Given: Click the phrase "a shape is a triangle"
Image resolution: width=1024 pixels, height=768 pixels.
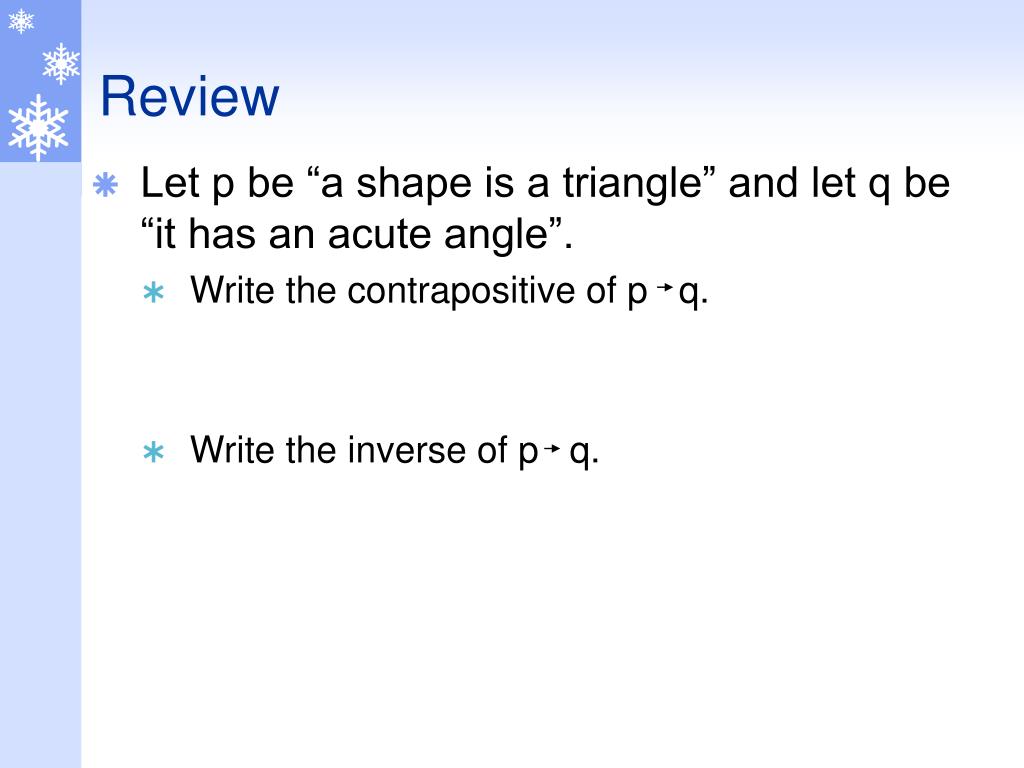Looking at the screenshot, I should click(507, 183).
